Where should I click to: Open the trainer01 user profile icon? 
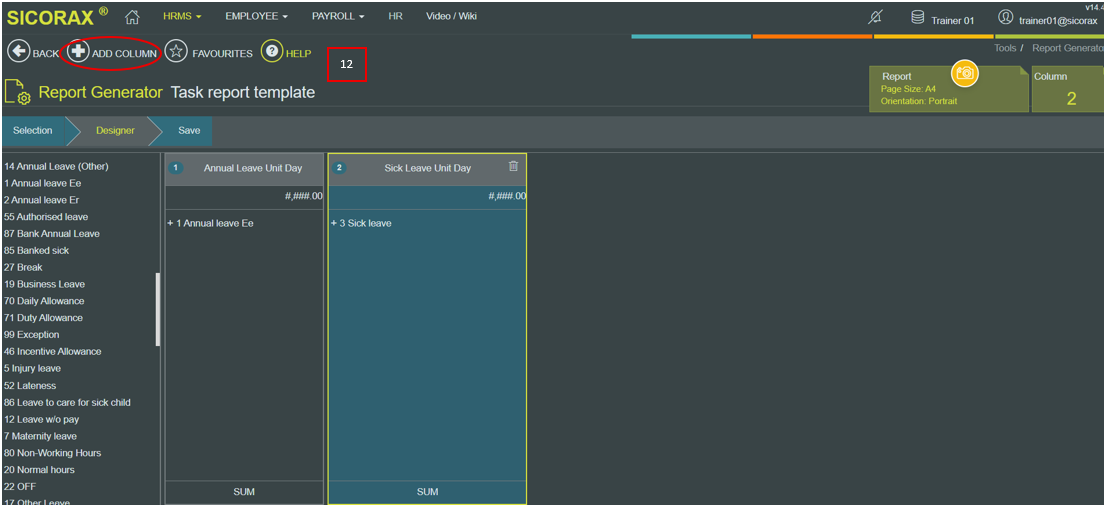1005,18
